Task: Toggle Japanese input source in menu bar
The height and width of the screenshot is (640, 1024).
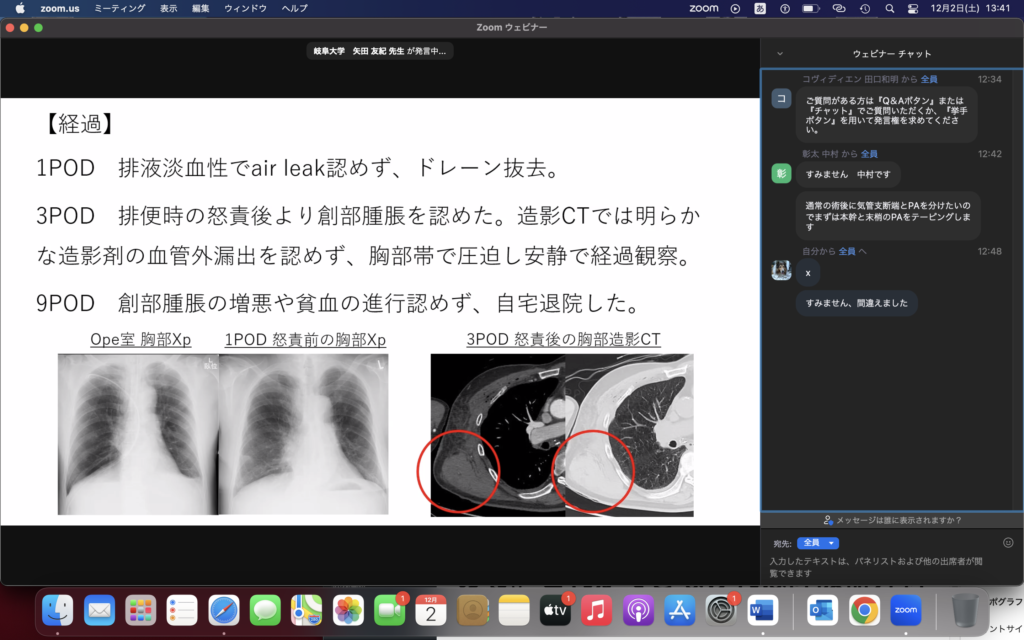Action: pos(760,8)
